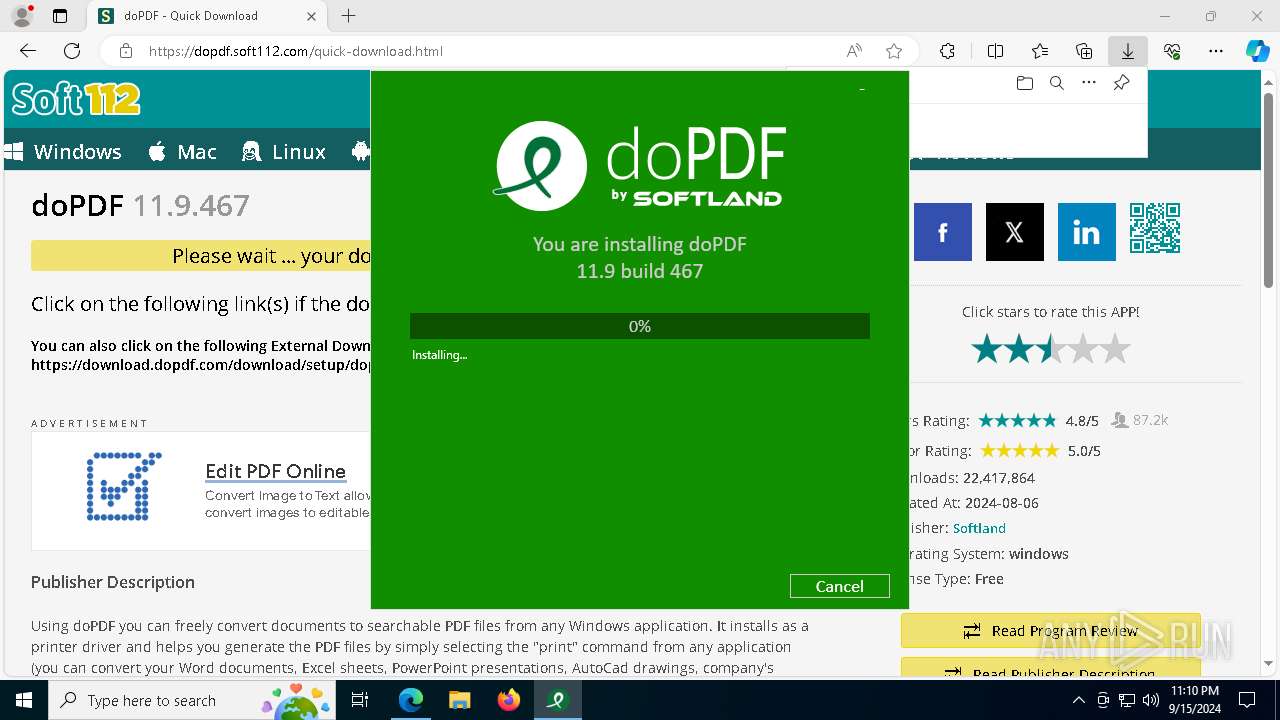Open downloads folder icon in popup
This screenshot has width=1280, height=720.
pos(1024,83)
